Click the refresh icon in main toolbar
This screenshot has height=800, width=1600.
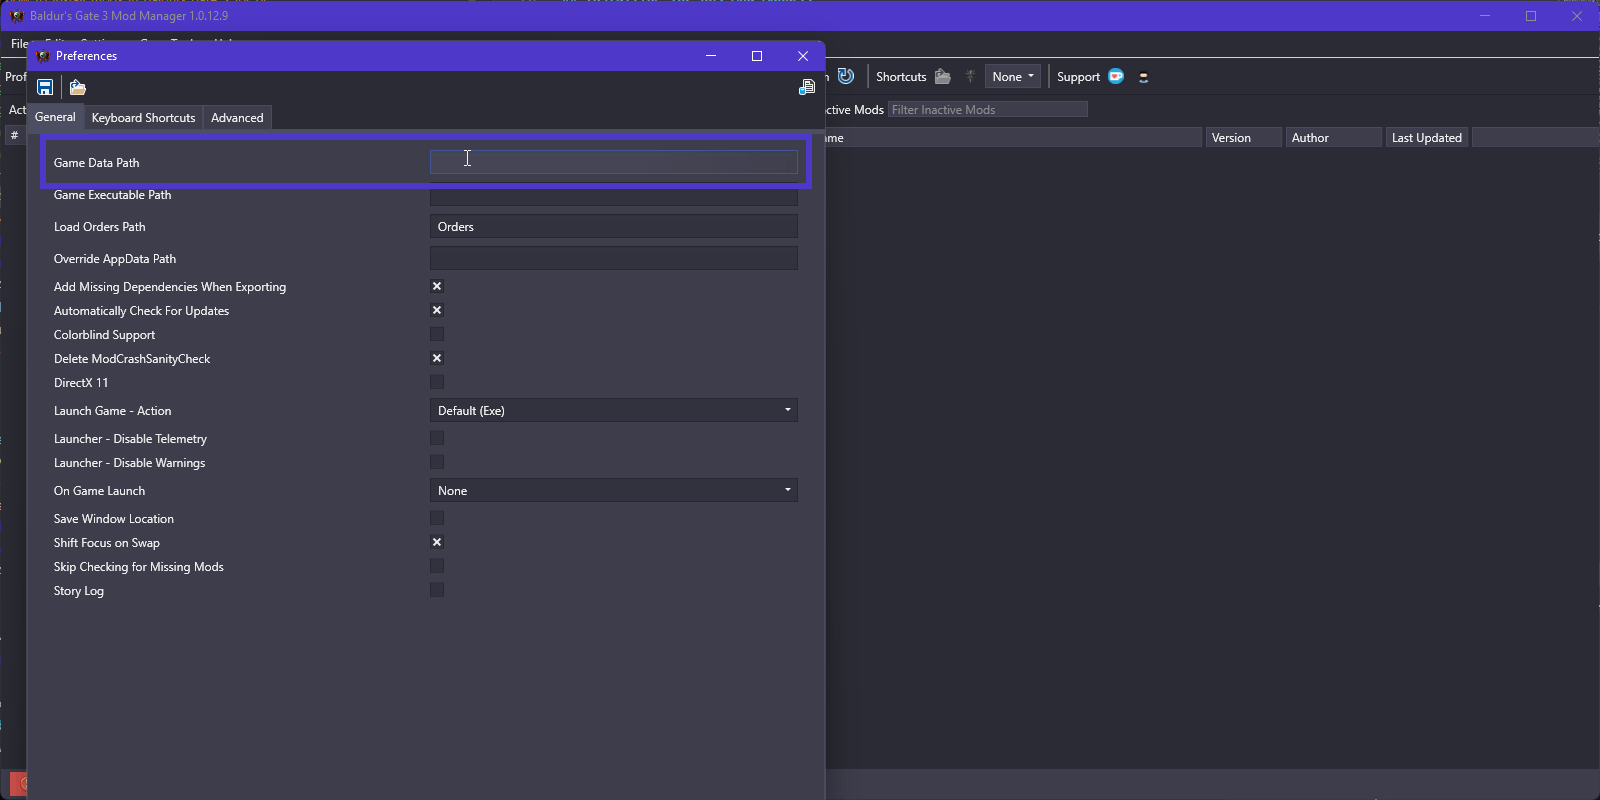pyautogui.click(x=846, y=76)
